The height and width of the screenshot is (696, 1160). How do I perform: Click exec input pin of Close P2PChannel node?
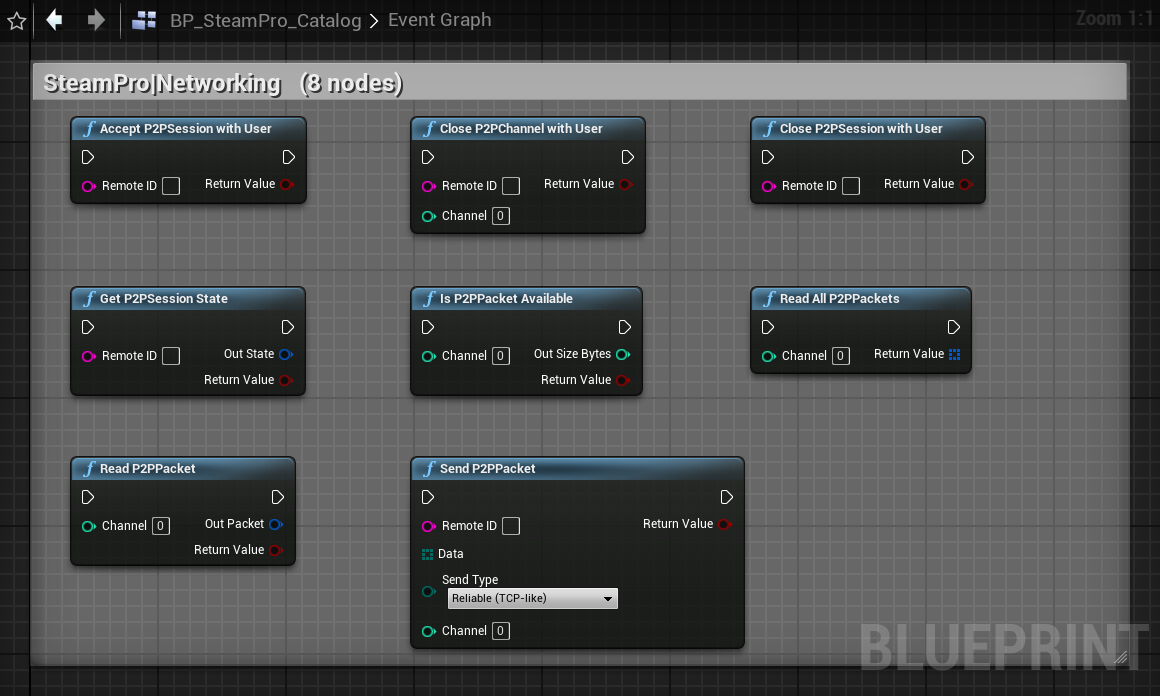coord(428,157)
